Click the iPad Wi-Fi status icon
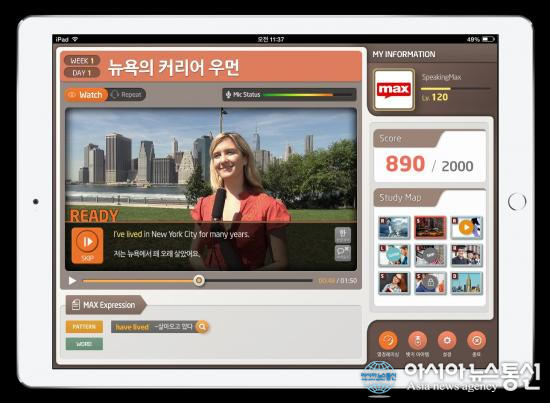The width and height of the screenshot is (550, 403). (x=75, y=39)
